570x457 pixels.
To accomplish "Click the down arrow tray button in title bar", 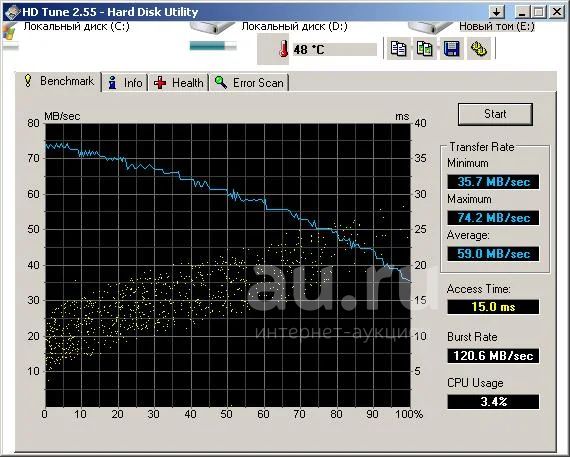I will [497, 12].
